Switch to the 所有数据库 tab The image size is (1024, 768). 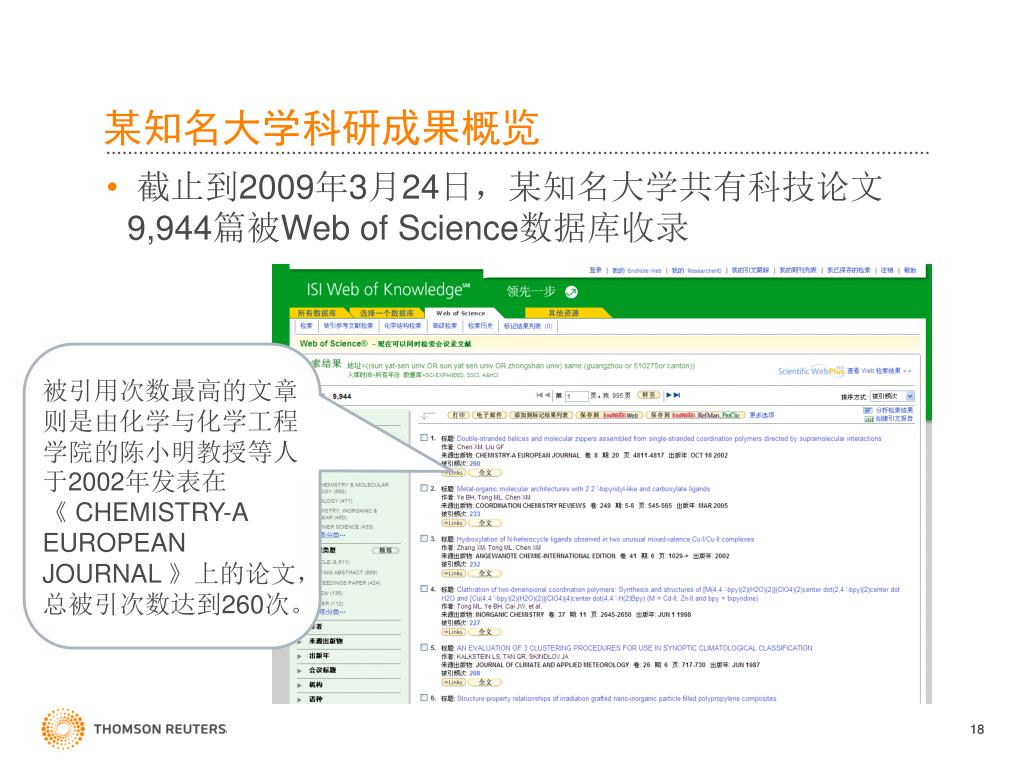coord(317,313)
